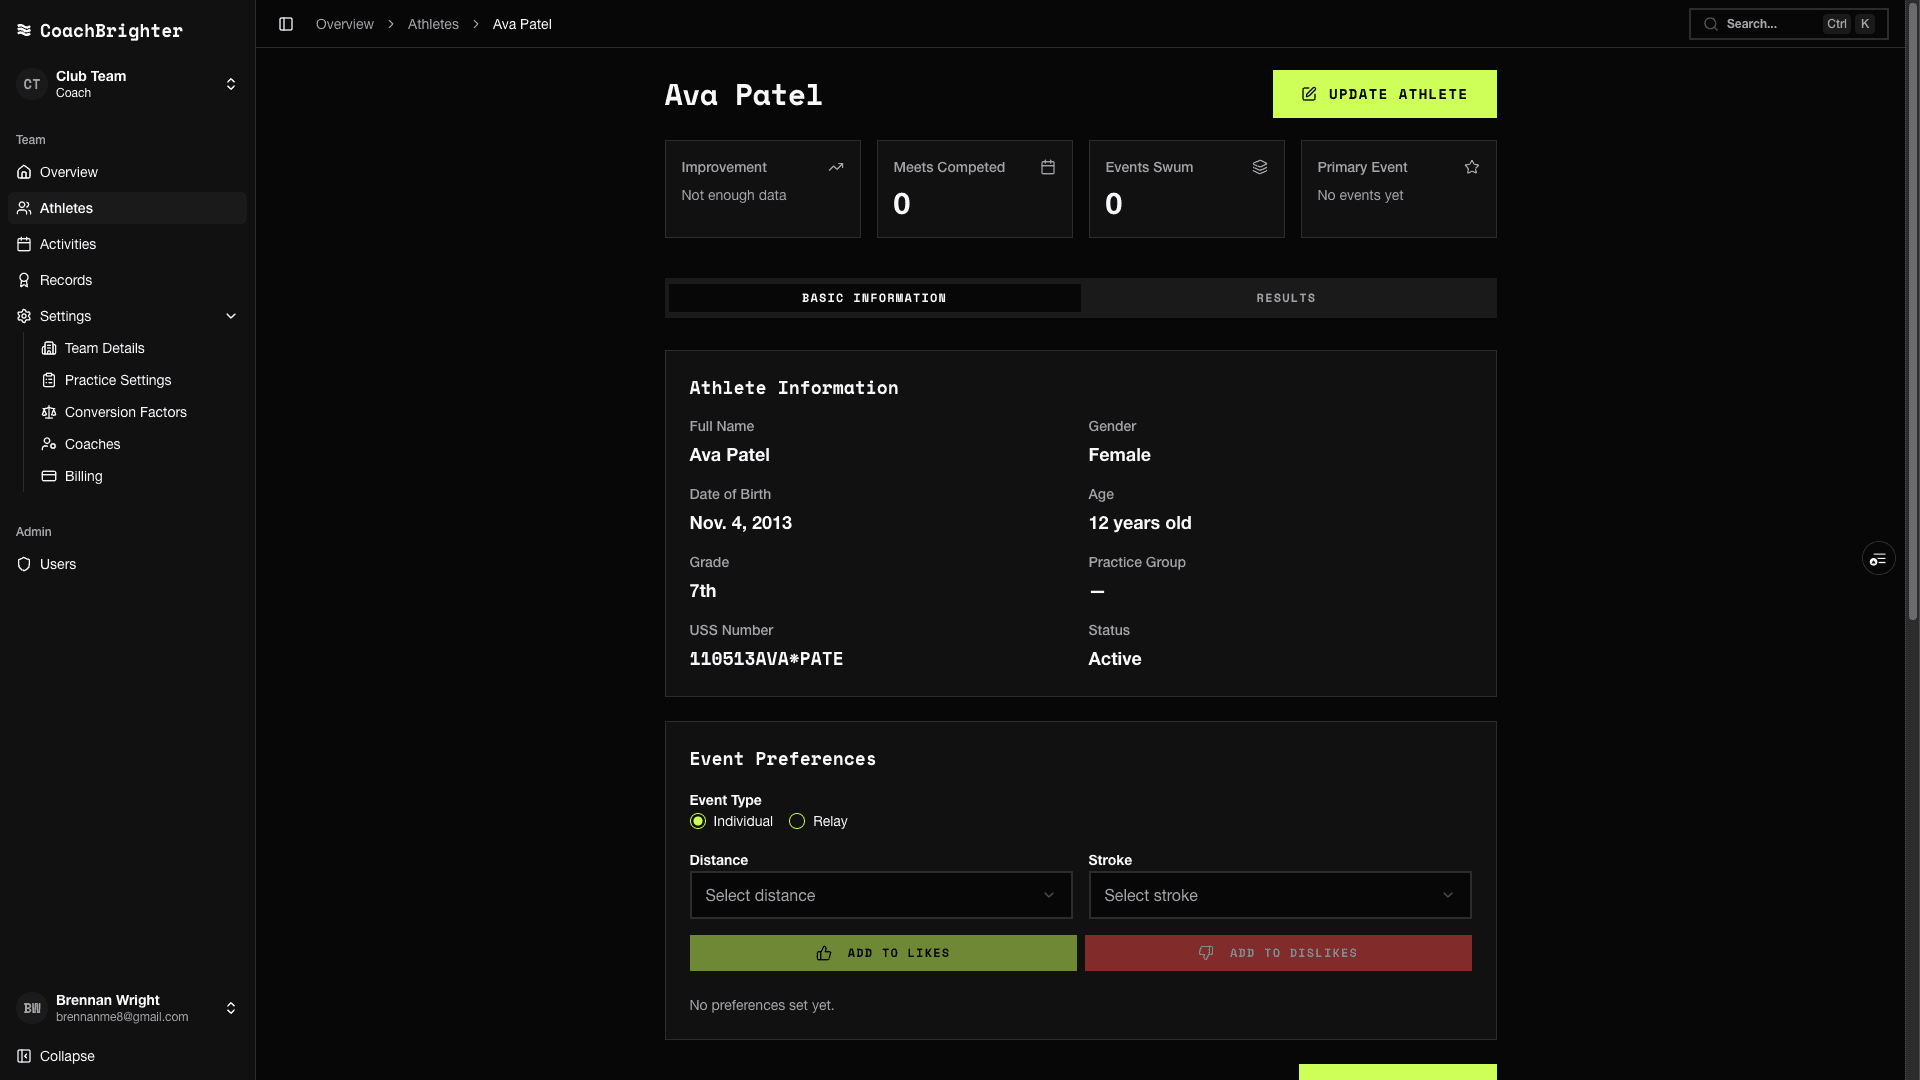Toggle the sidebar panel icon
The image size is (1920, 1080).
point(286,24)
